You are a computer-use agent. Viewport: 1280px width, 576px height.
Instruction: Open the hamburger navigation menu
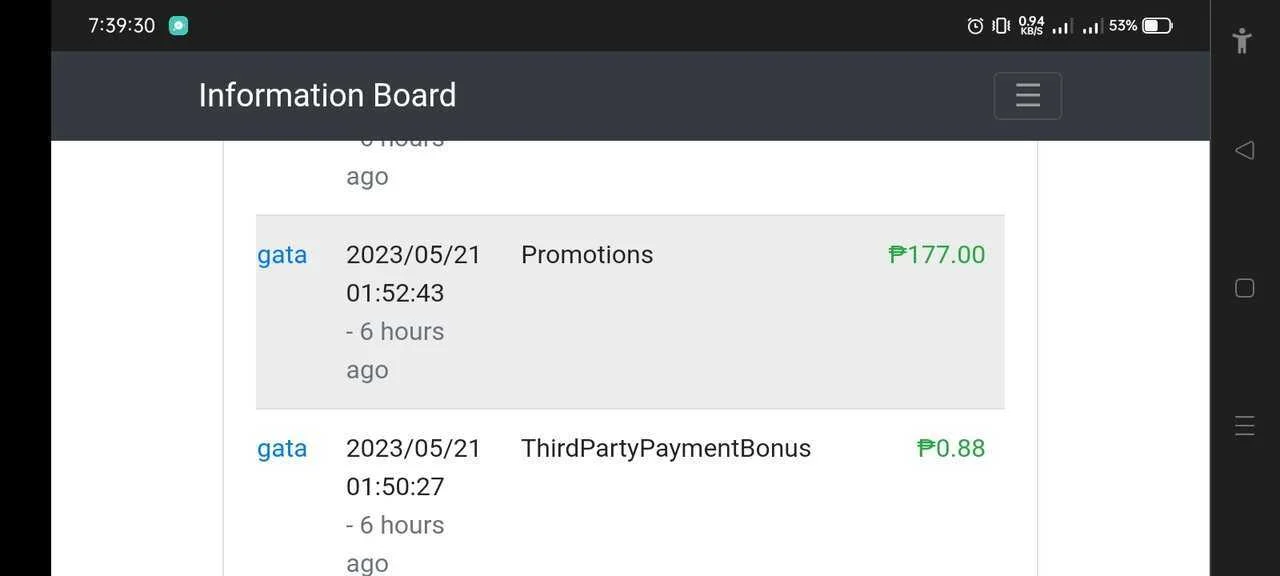[1027, 95]
